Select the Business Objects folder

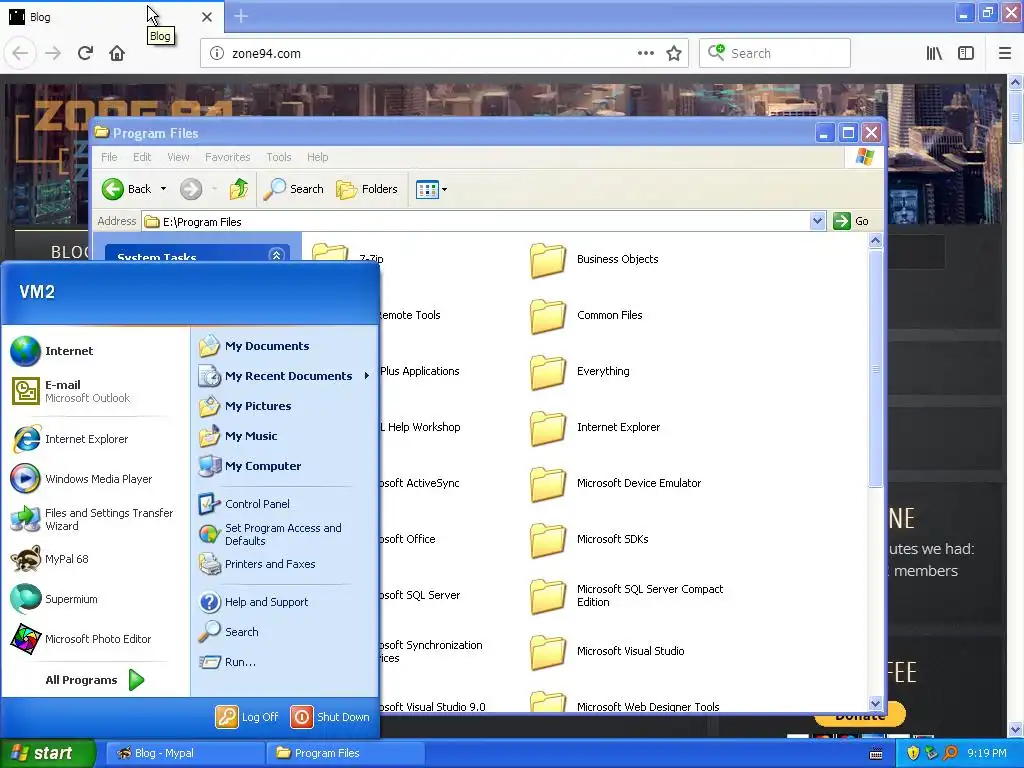pyautogui.click(x=594, y=259)
